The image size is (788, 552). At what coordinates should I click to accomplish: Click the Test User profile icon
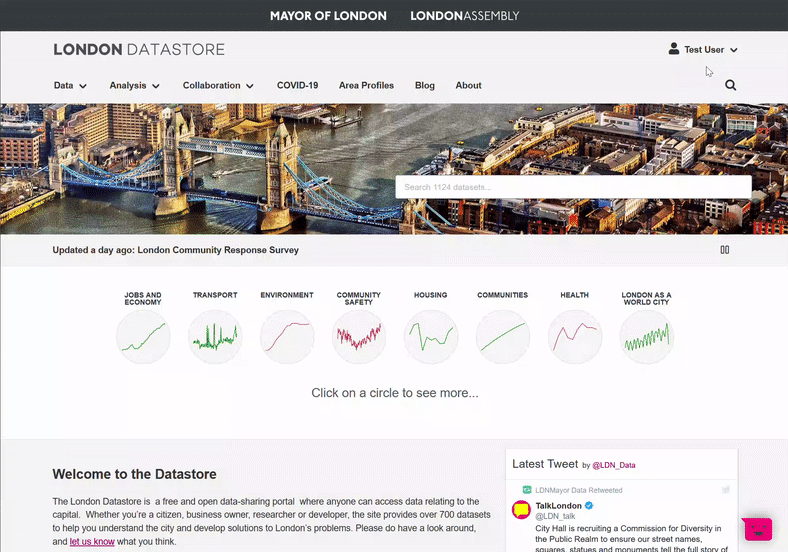(x=673, y=49)
